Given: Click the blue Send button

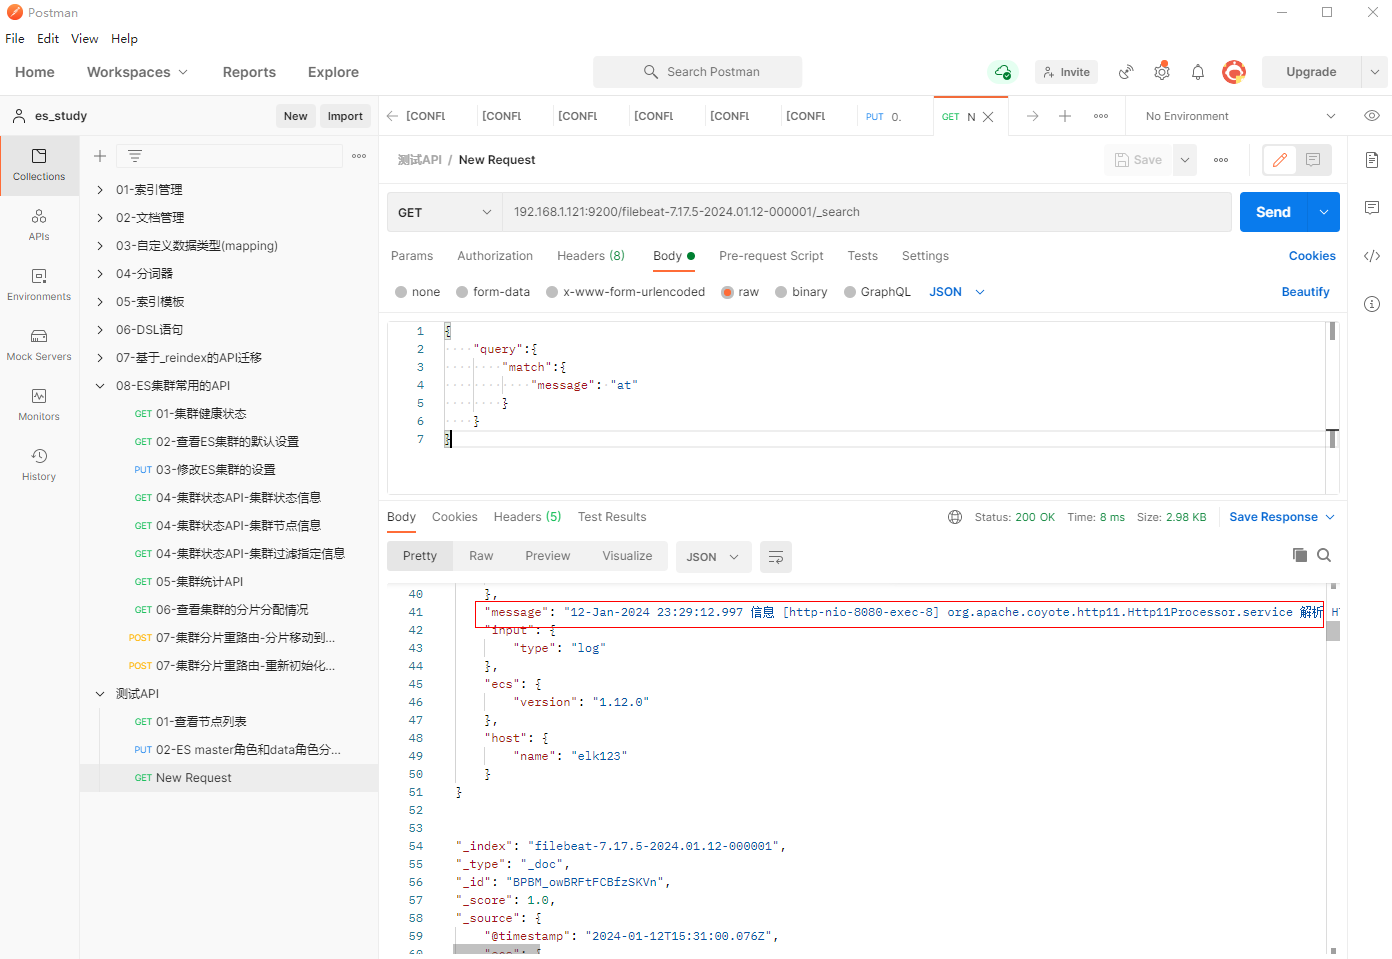Looking at the screenshot, I should coord(1272,212).
